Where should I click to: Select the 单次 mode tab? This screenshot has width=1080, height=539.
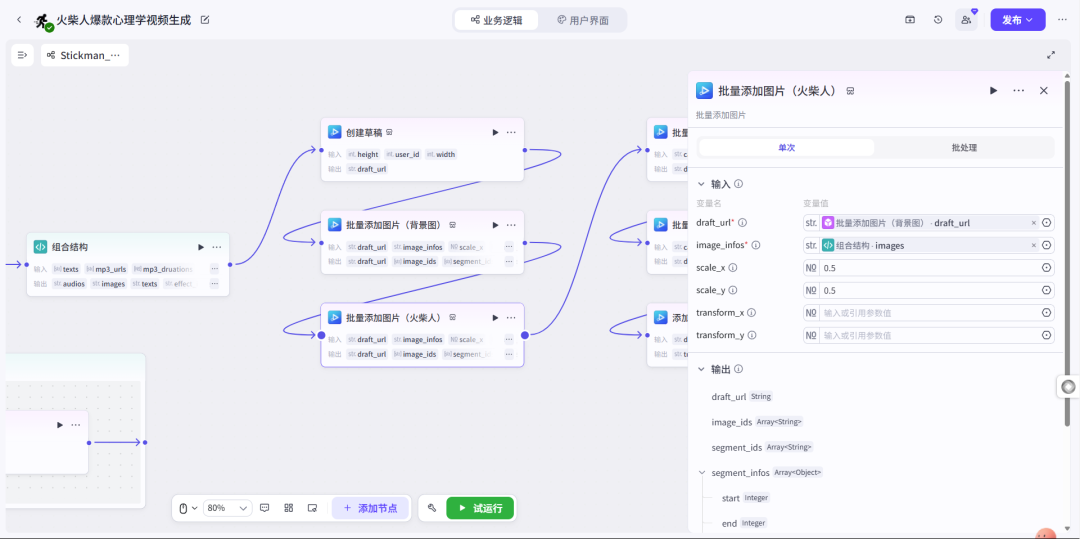coord(787,147)
